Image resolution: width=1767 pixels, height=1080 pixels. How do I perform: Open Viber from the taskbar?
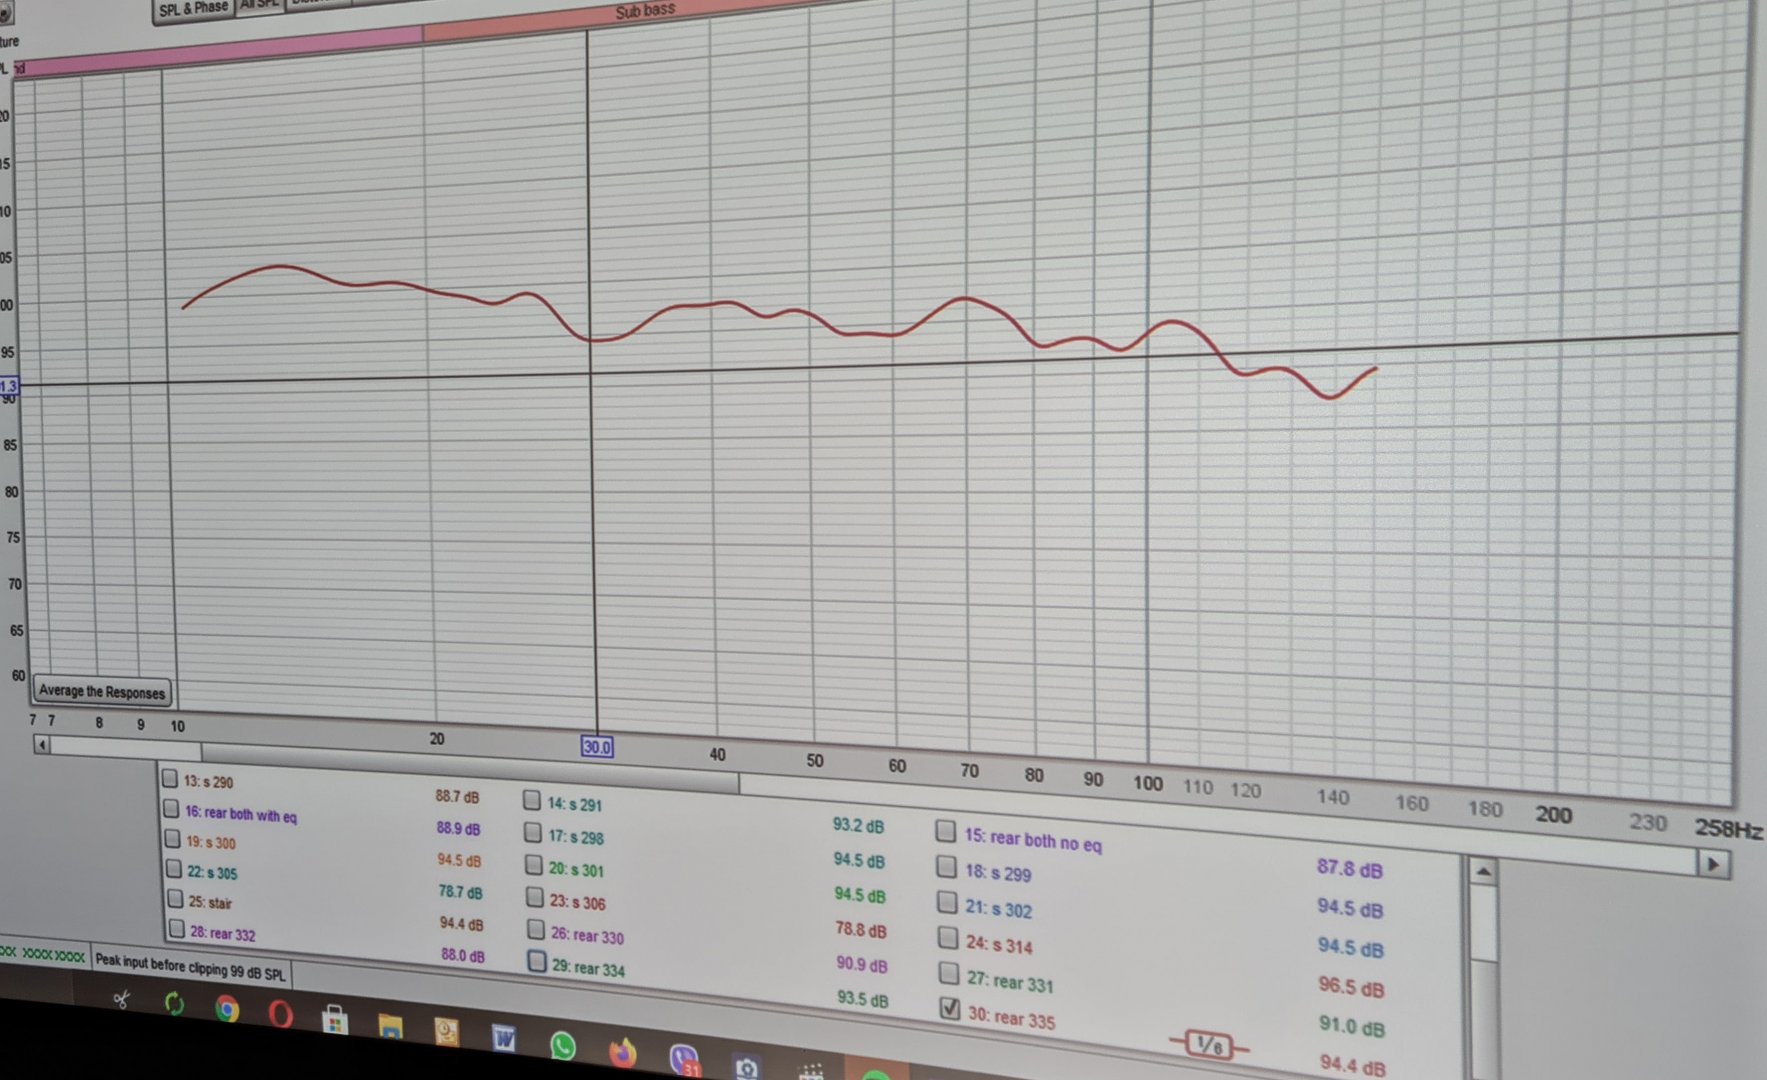(x=684, y=1059)
